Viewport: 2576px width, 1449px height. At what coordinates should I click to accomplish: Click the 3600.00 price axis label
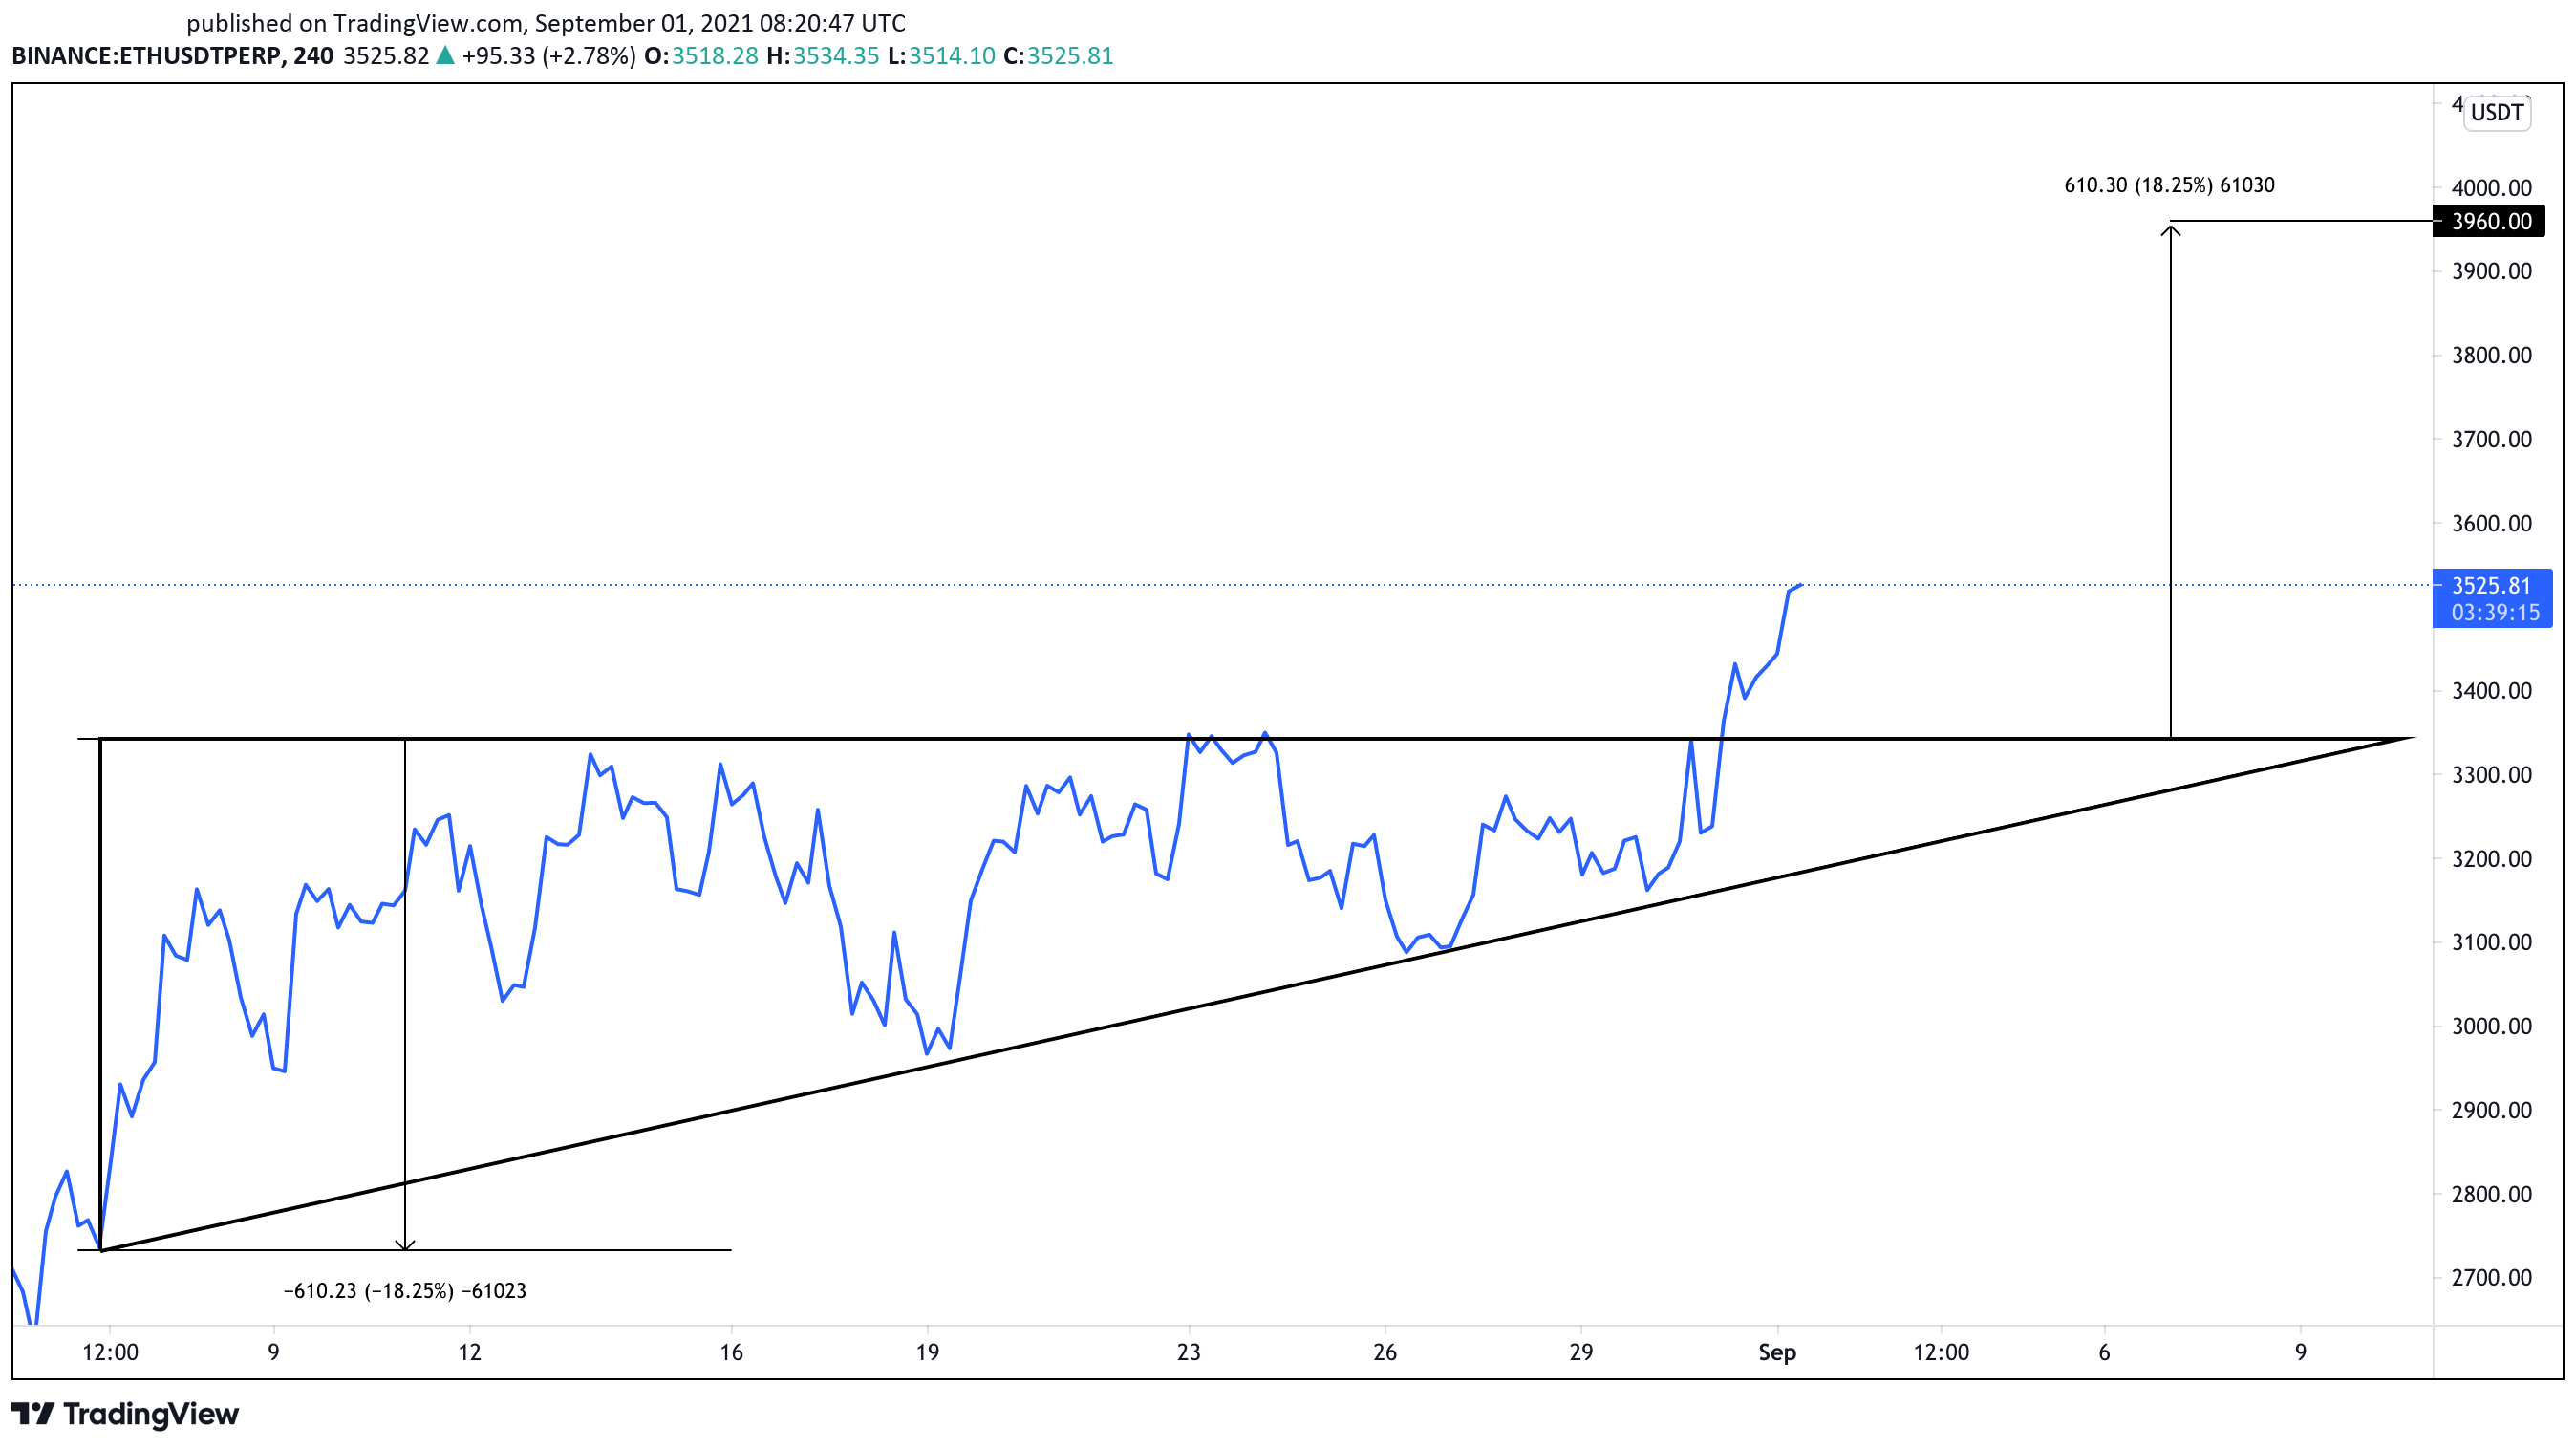[x=2491, y=523]
